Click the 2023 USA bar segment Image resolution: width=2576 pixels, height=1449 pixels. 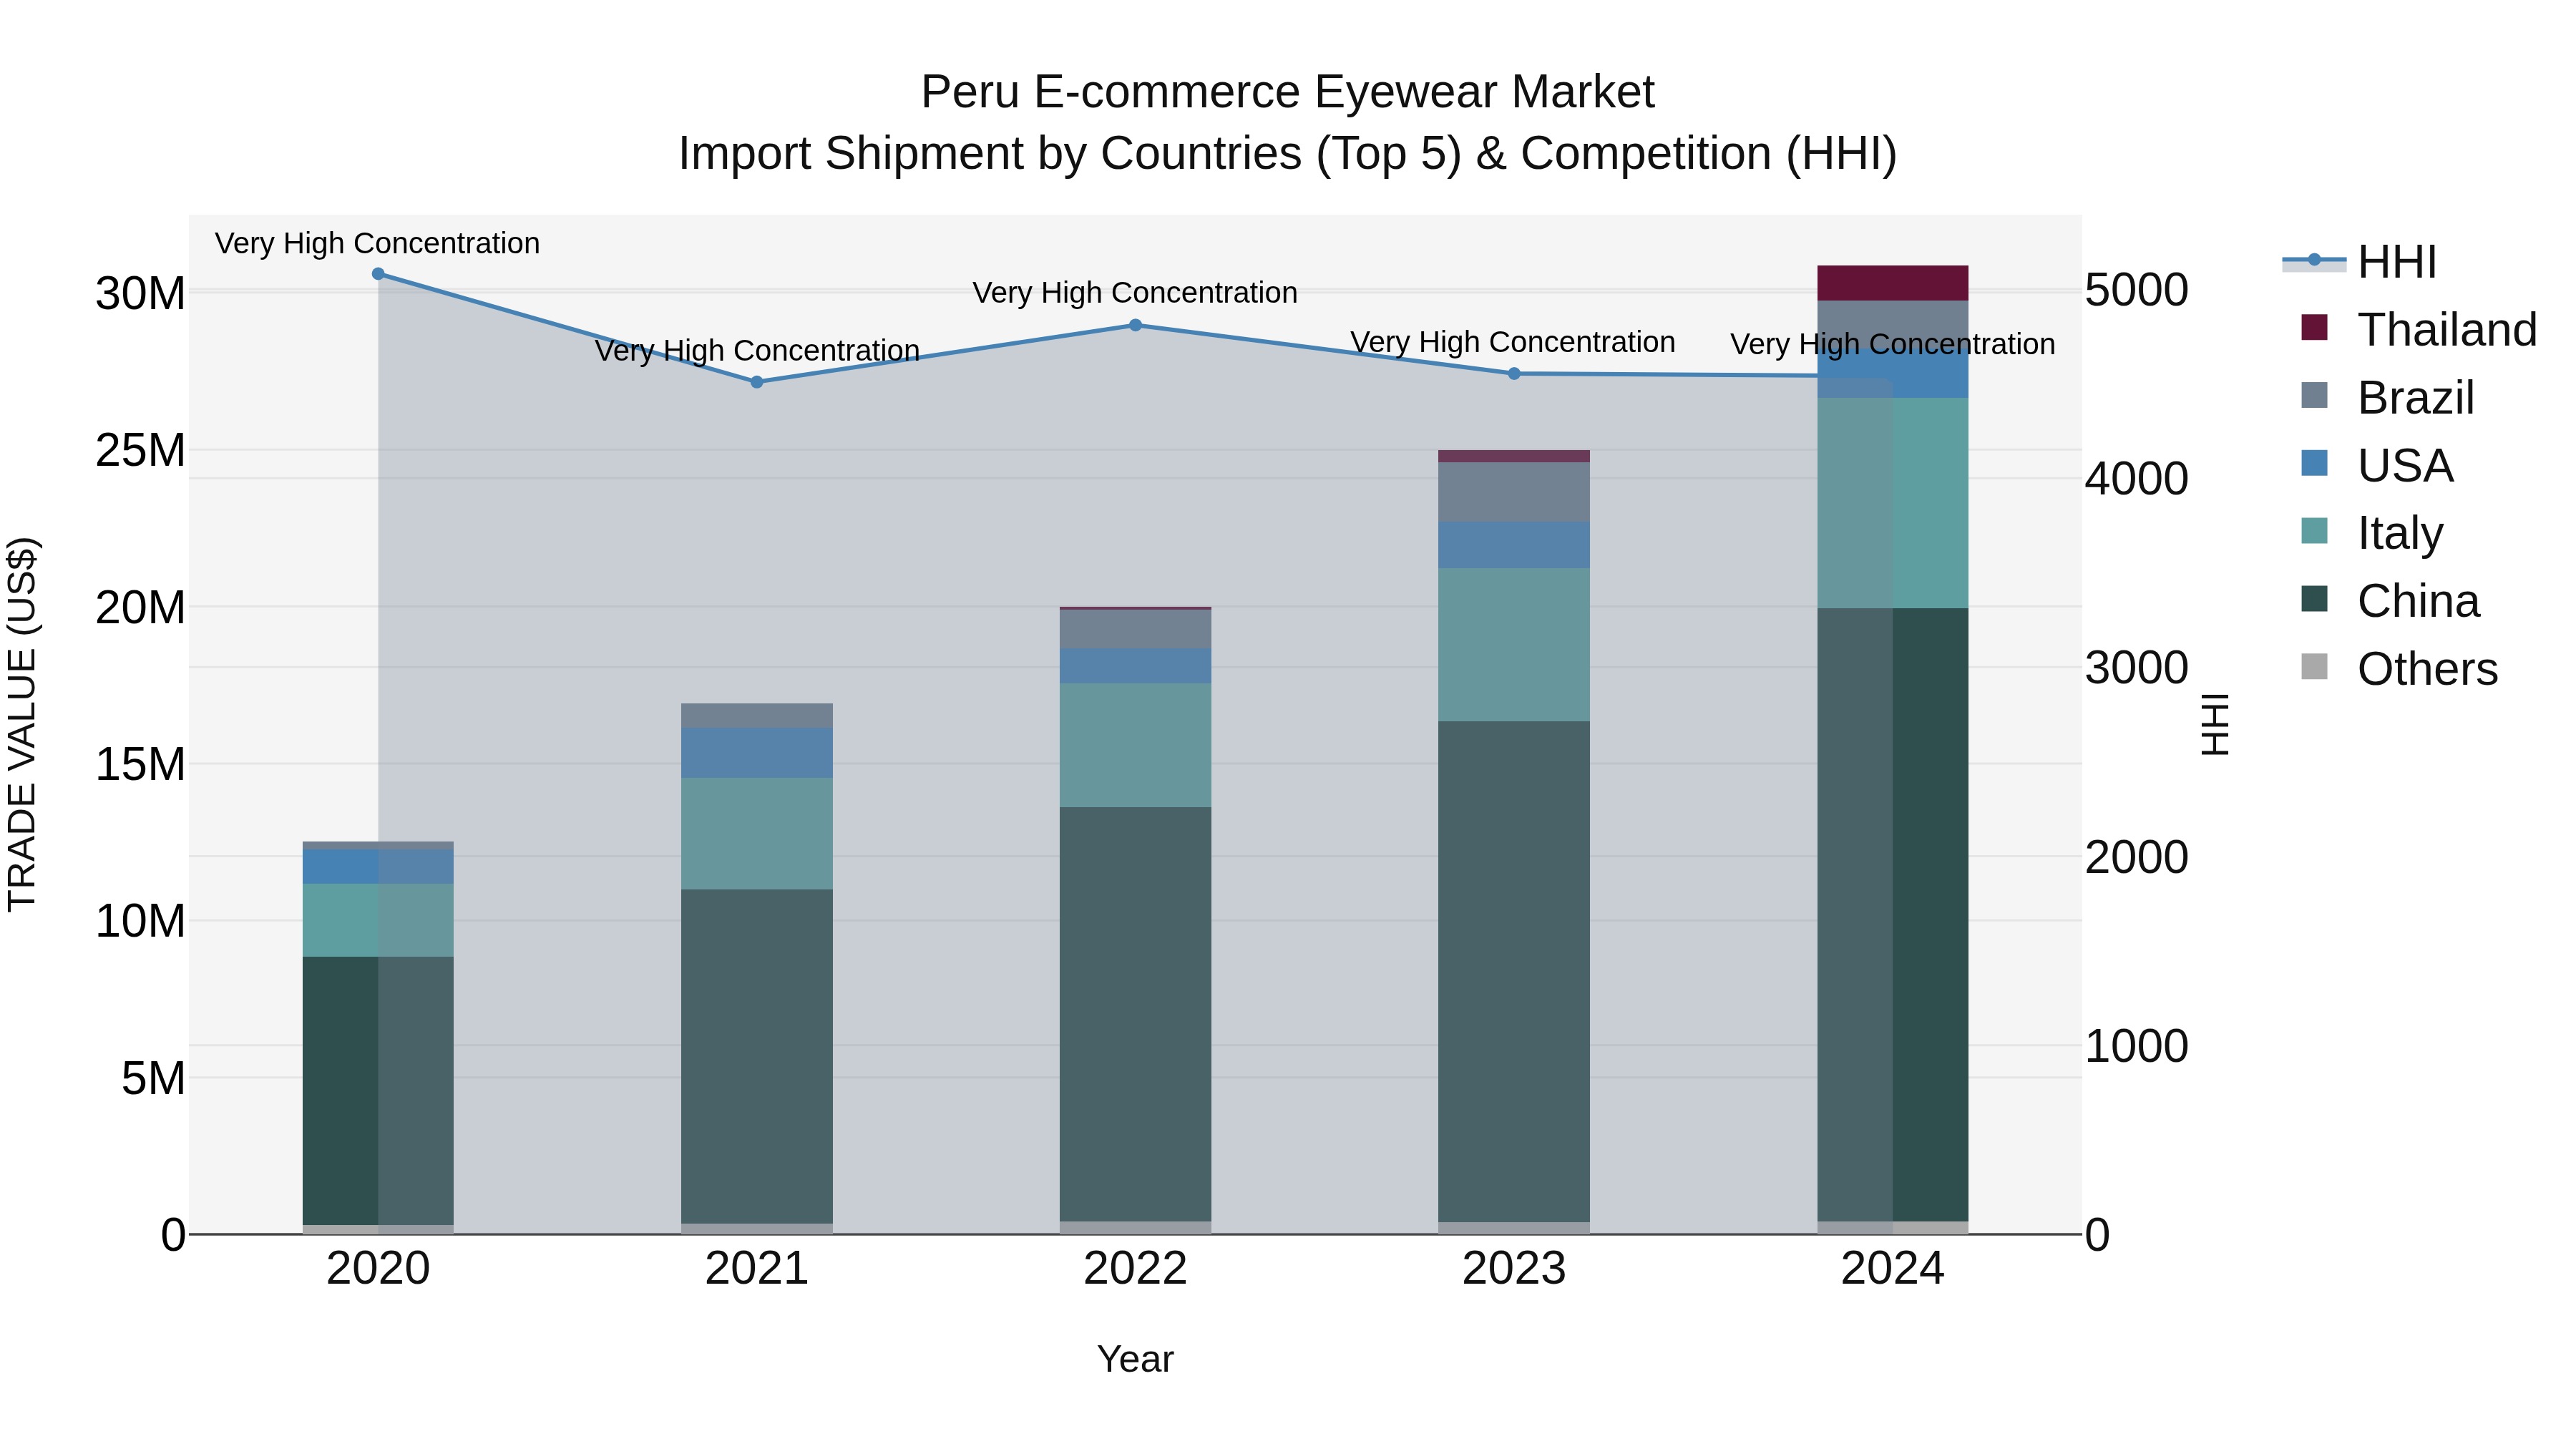(x=1514, y=545)
